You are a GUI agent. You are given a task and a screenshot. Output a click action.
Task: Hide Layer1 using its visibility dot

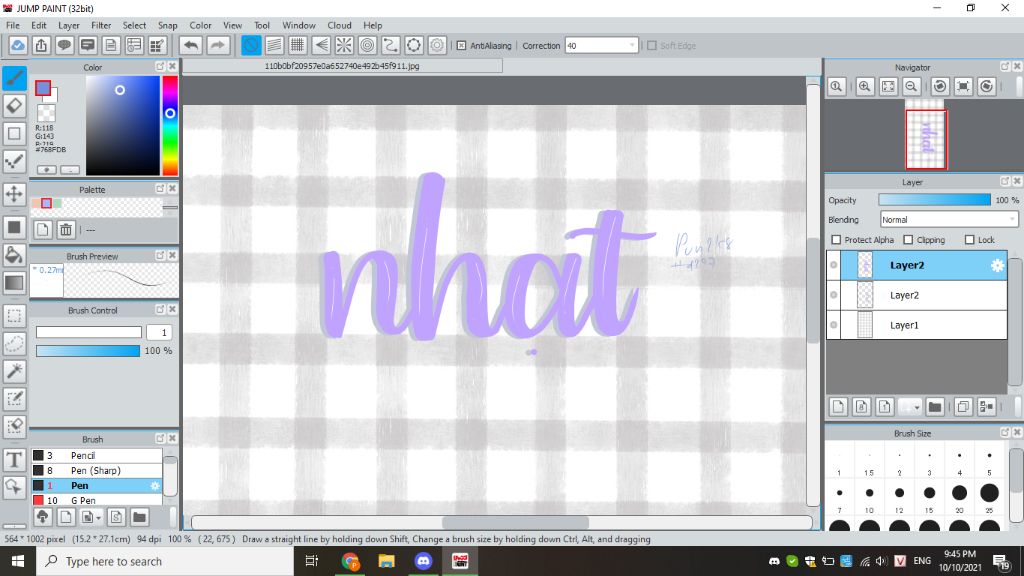pyautogui.click(x=834, y=325)
